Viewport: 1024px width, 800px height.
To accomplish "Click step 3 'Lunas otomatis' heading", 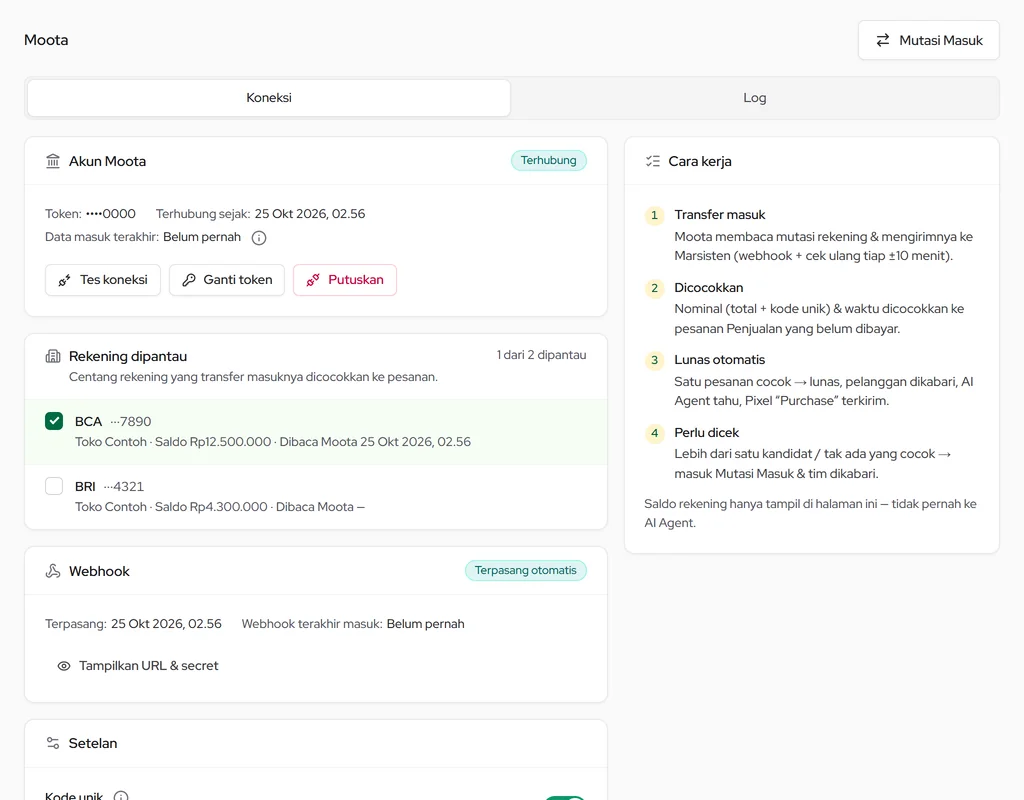I will tap(720, 360).
